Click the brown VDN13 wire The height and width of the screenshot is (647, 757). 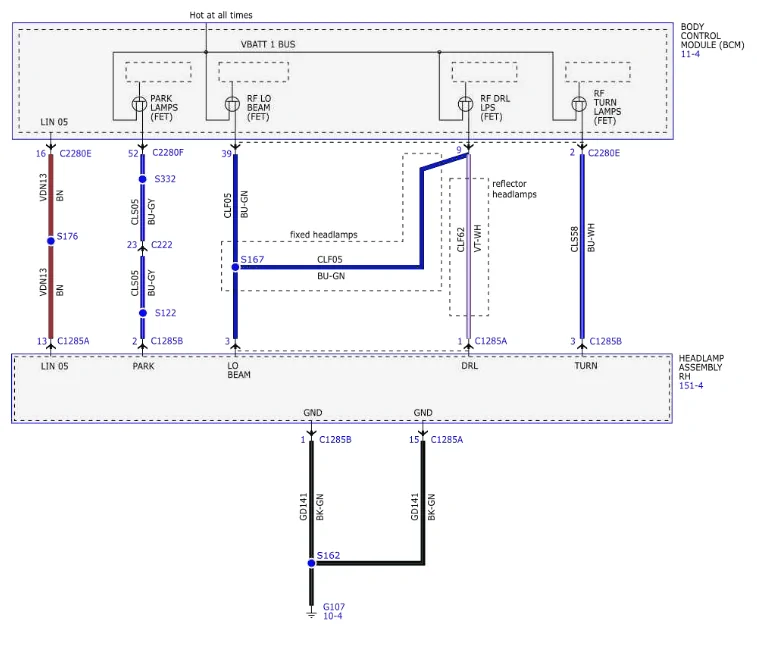click(51, 246)
